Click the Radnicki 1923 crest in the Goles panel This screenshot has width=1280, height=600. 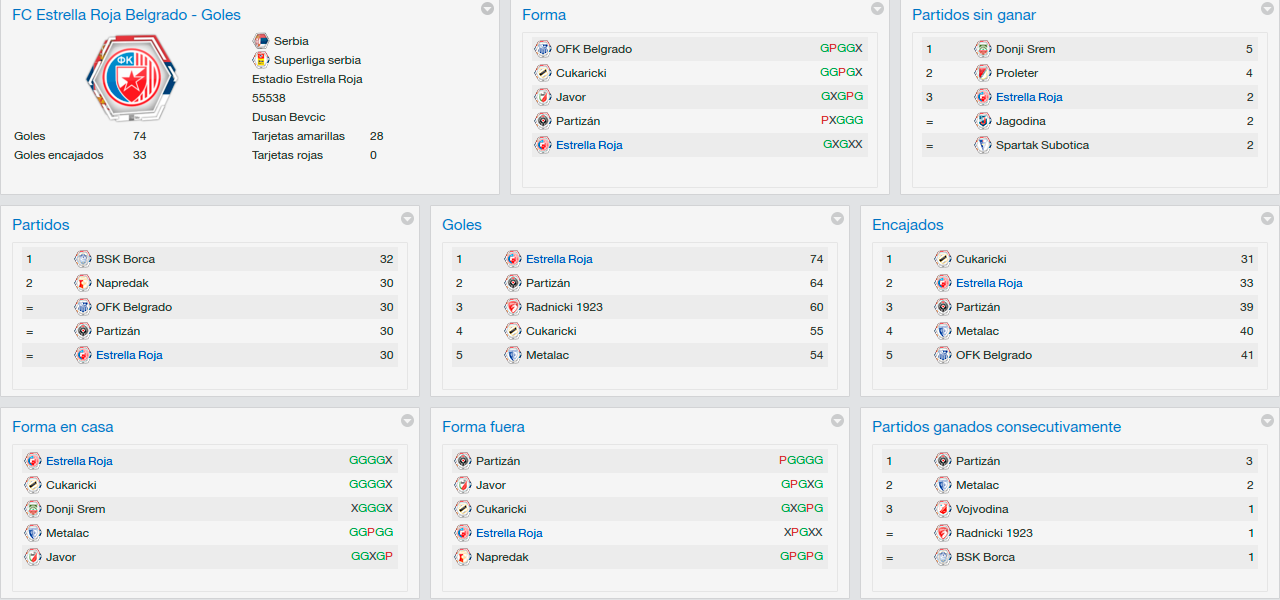click(513, 307)
